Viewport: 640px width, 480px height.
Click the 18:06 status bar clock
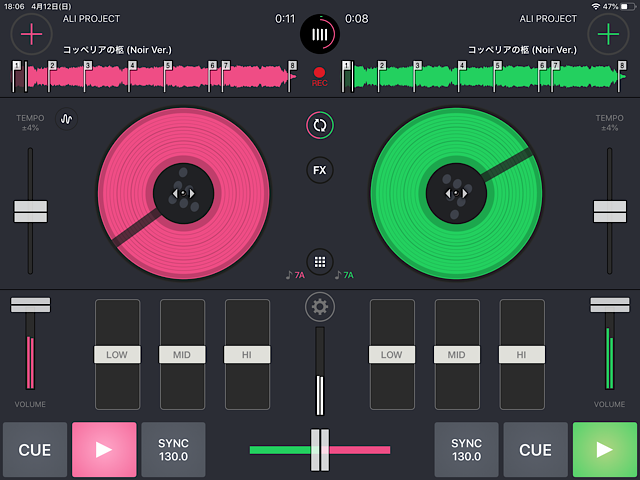[14, 7]
